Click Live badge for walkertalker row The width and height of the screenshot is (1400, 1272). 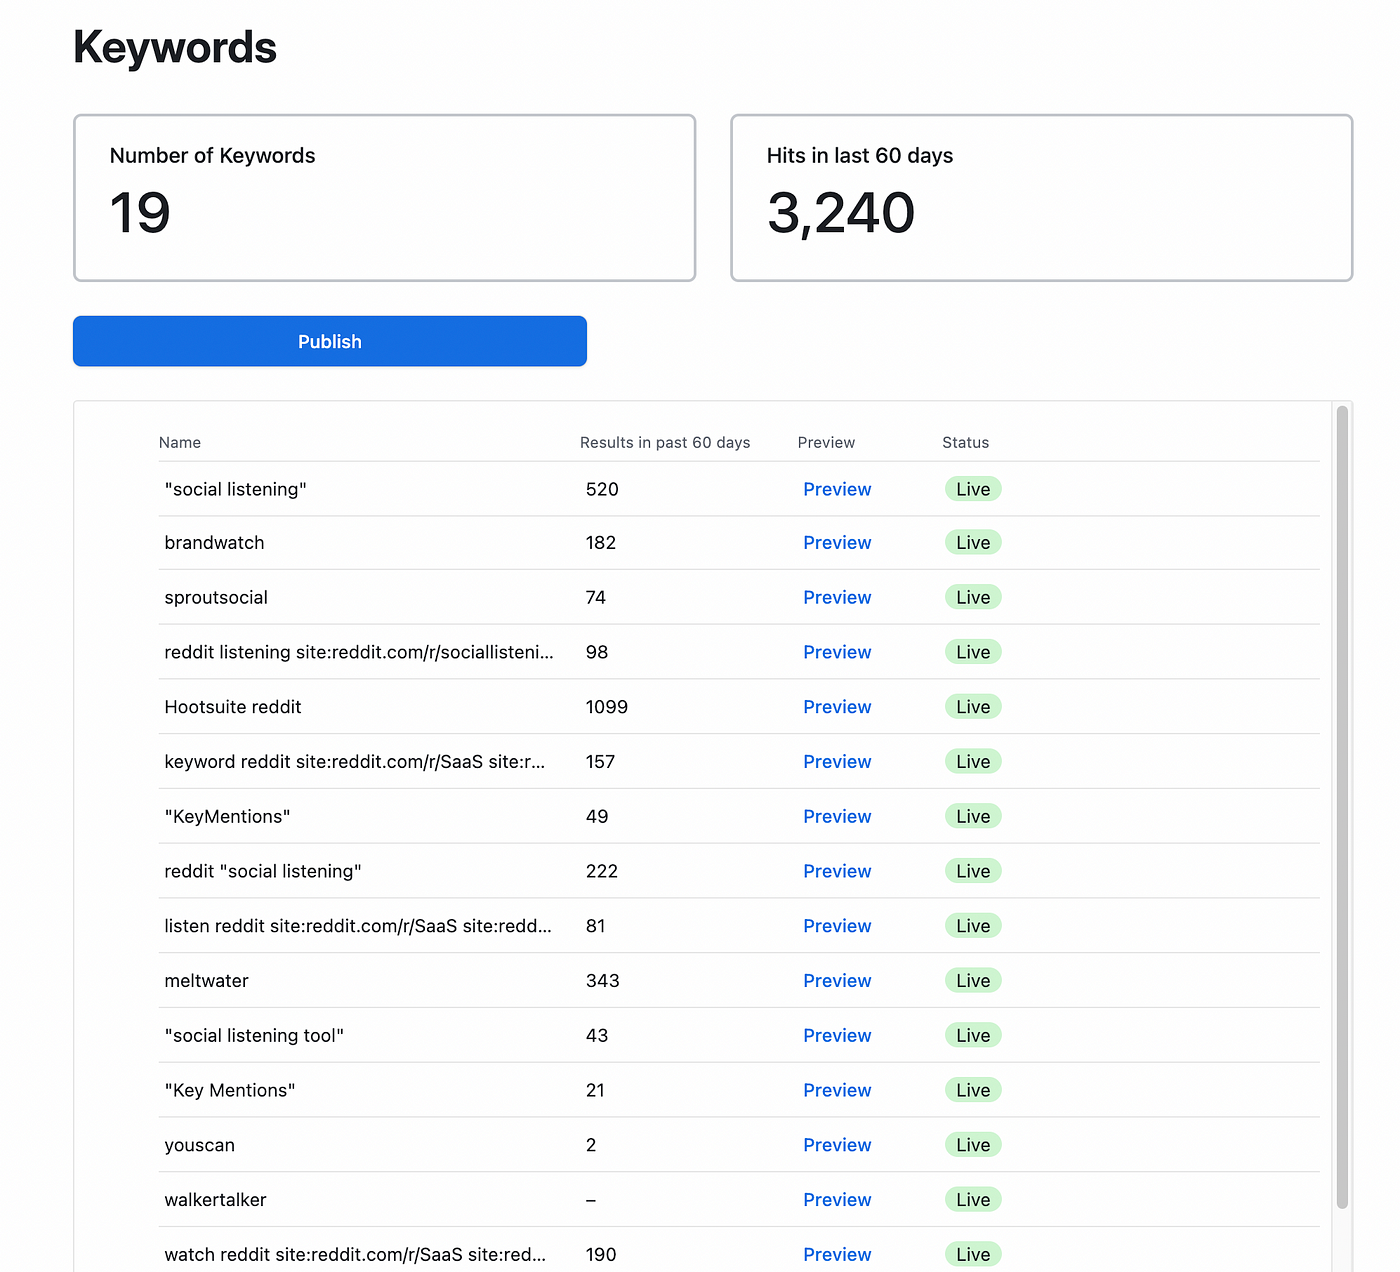[973, 1200]
